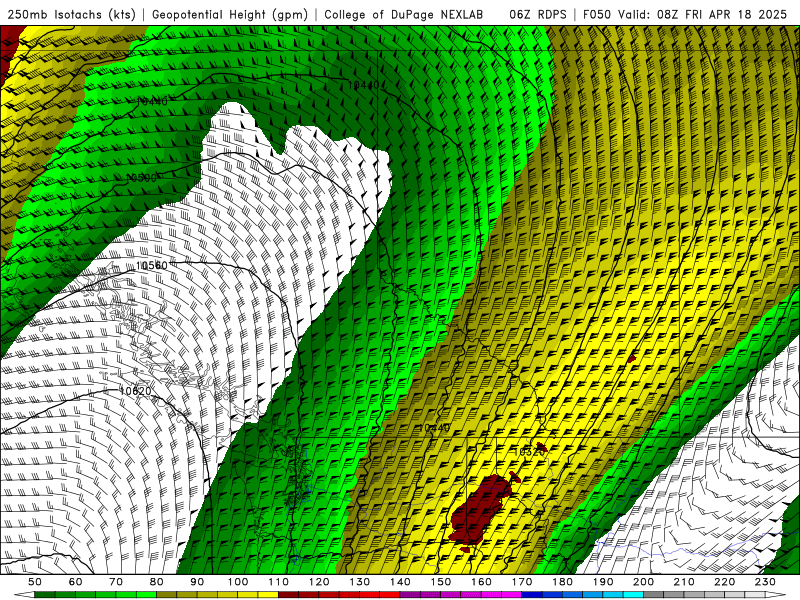
Task: Click the '250mb Isotachs (kts)' title text
Action: point(72,14)
